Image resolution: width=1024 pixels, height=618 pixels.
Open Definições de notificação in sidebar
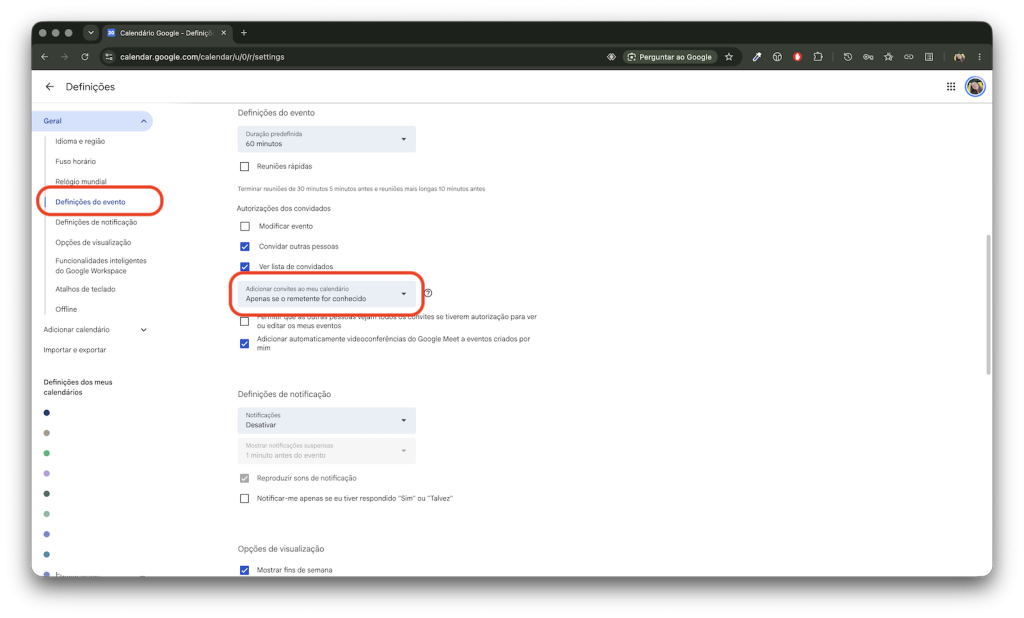[x=96, y=222]
